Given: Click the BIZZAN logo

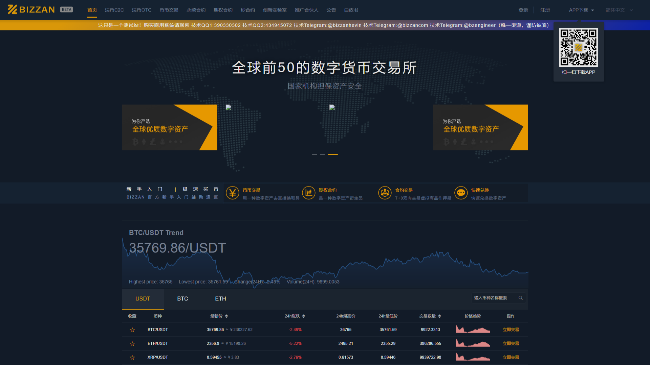Looking at the screenshot, I should point(31,10).
